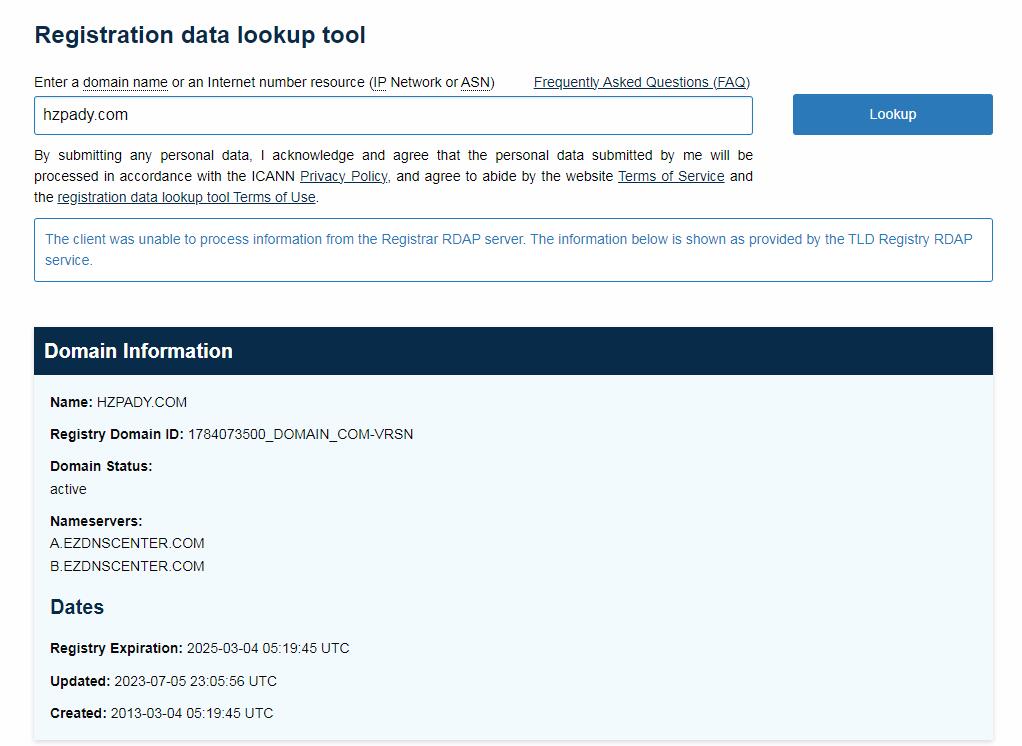This screenshot has height=746, width=1022.
Task: Click nameserver B.EZDNSCENTER.COM
Action: coord(127,566)
